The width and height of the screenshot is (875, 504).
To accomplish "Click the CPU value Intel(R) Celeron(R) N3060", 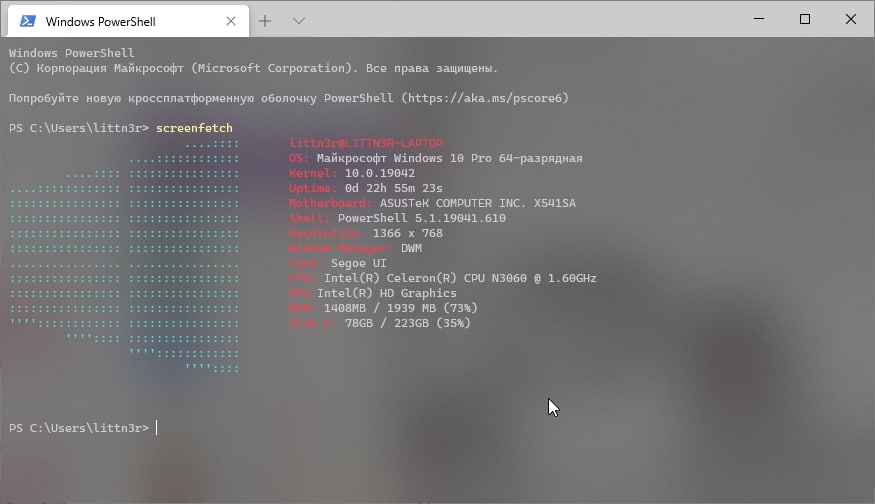I will [x=460, y=278].
